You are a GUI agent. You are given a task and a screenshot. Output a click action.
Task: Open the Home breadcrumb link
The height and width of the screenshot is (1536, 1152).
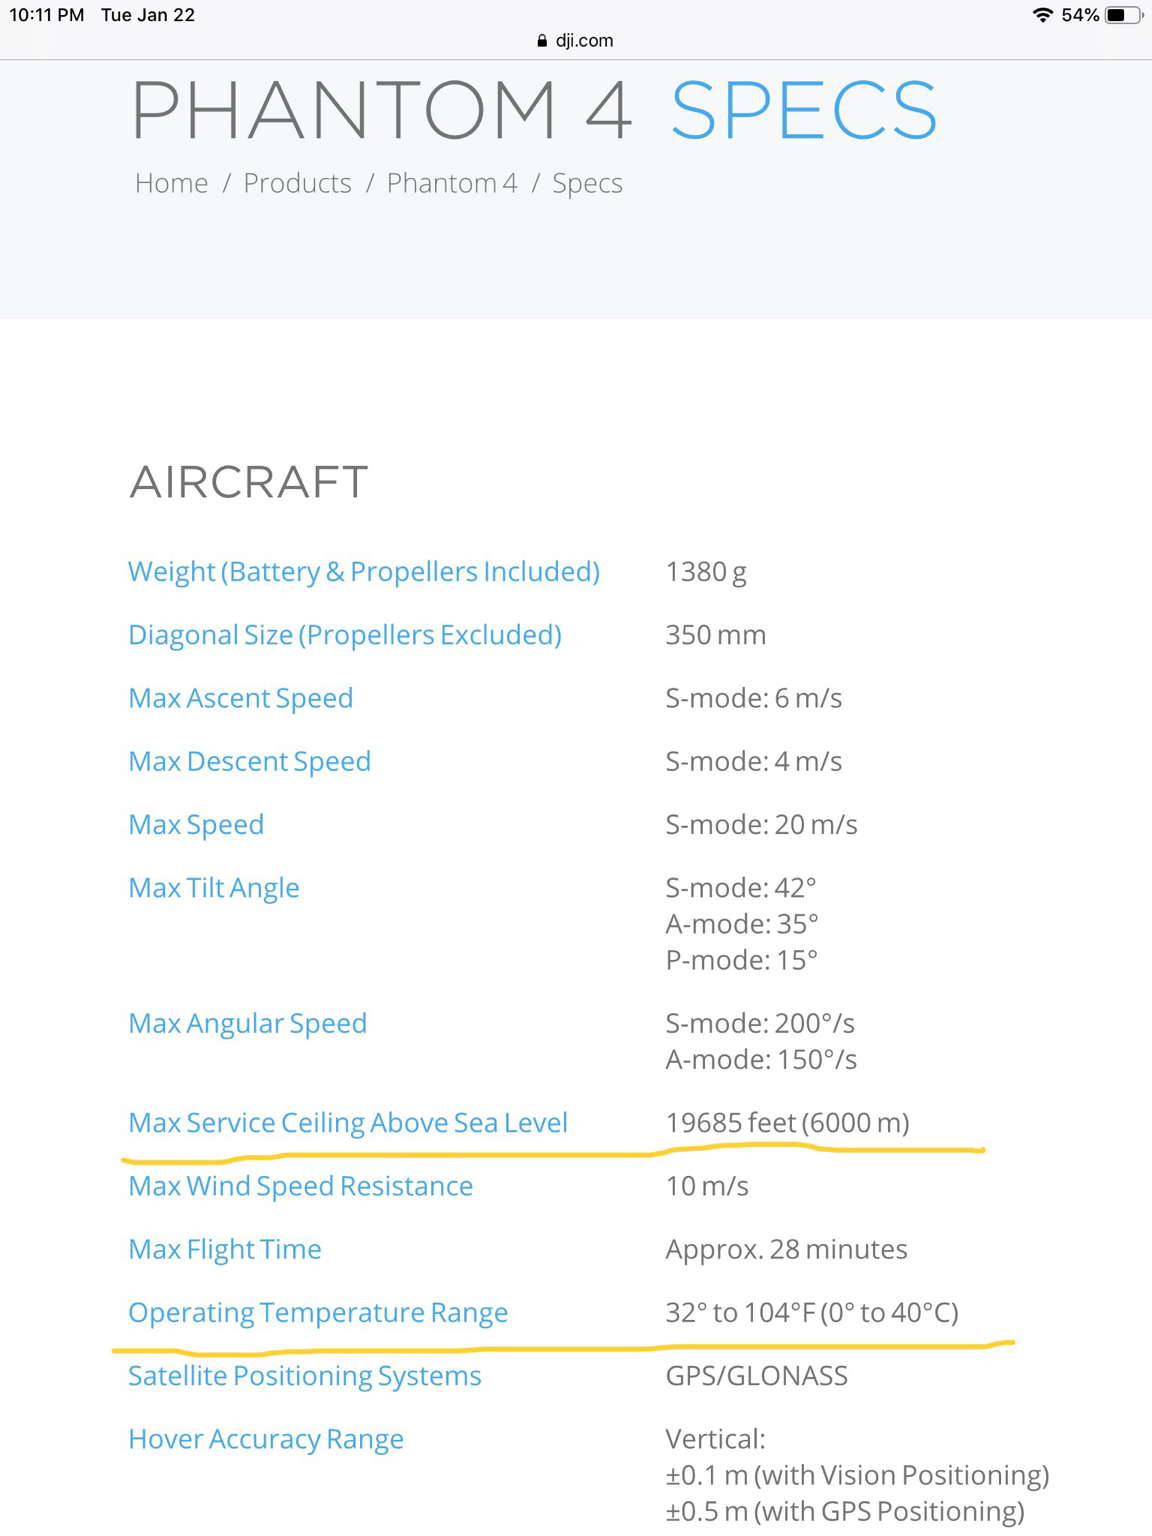coord(171,183)
